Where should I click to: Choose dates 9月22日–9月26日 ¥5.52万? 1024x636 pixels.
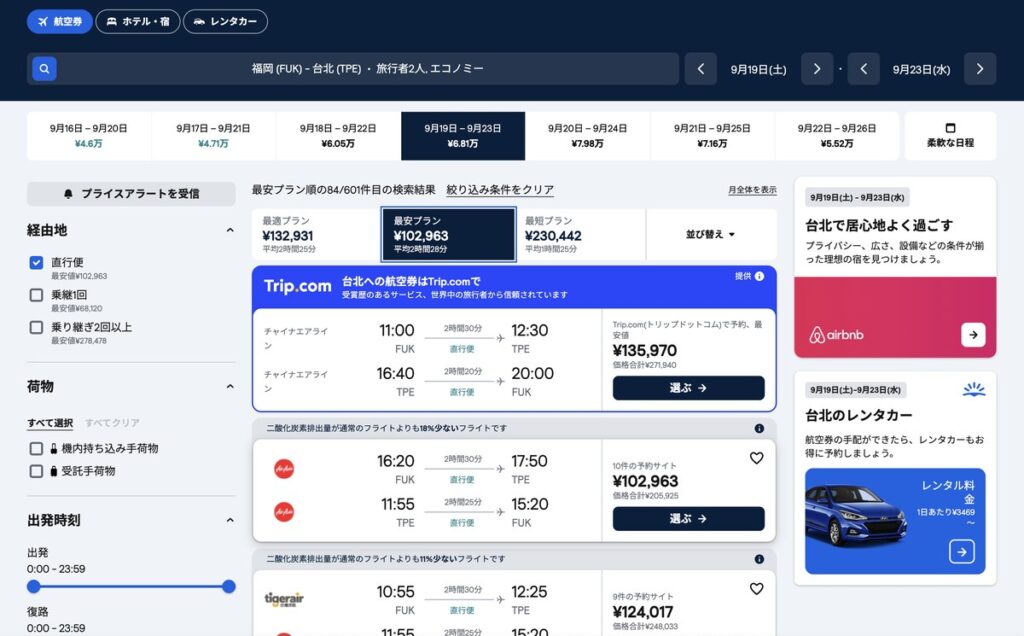click(x=837, y=136)
